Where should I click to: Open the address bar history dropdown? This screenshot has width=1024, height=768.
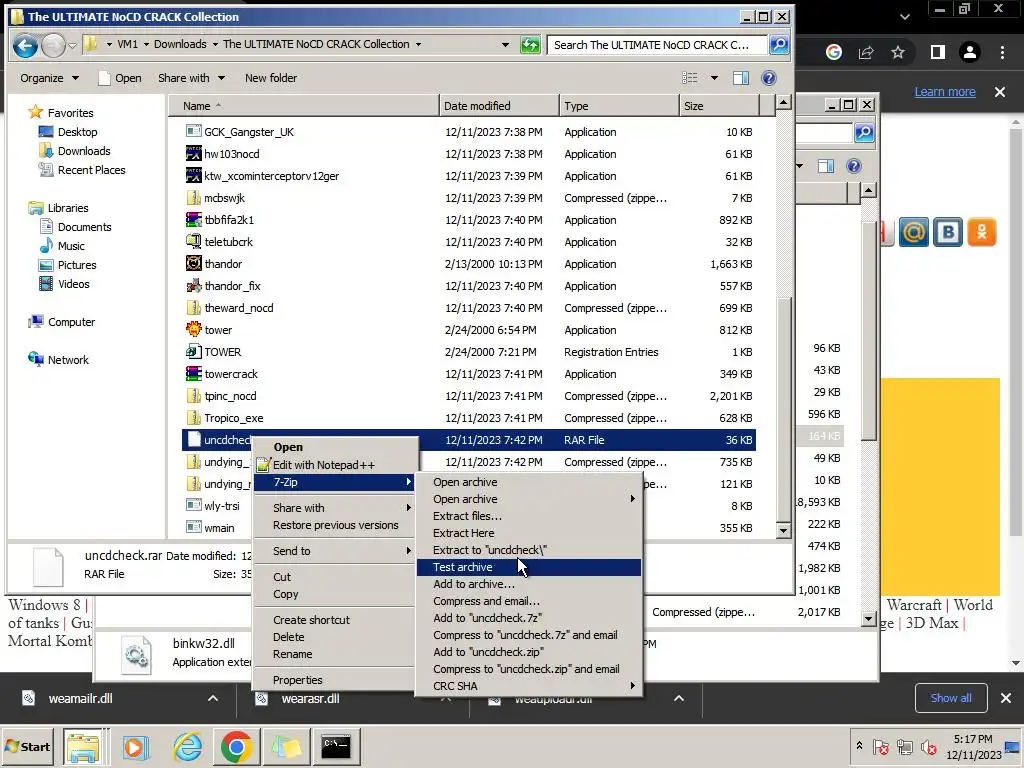click(x=505, y=44)
